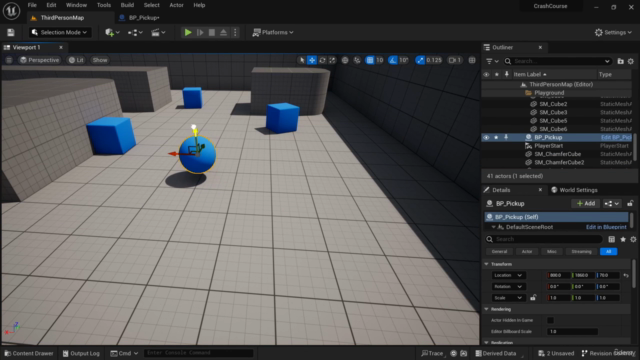The width and height of the screenshot is (640, 360).
Task: Click the Unreal Engine logo icon
Action: (x=11, y=11)
